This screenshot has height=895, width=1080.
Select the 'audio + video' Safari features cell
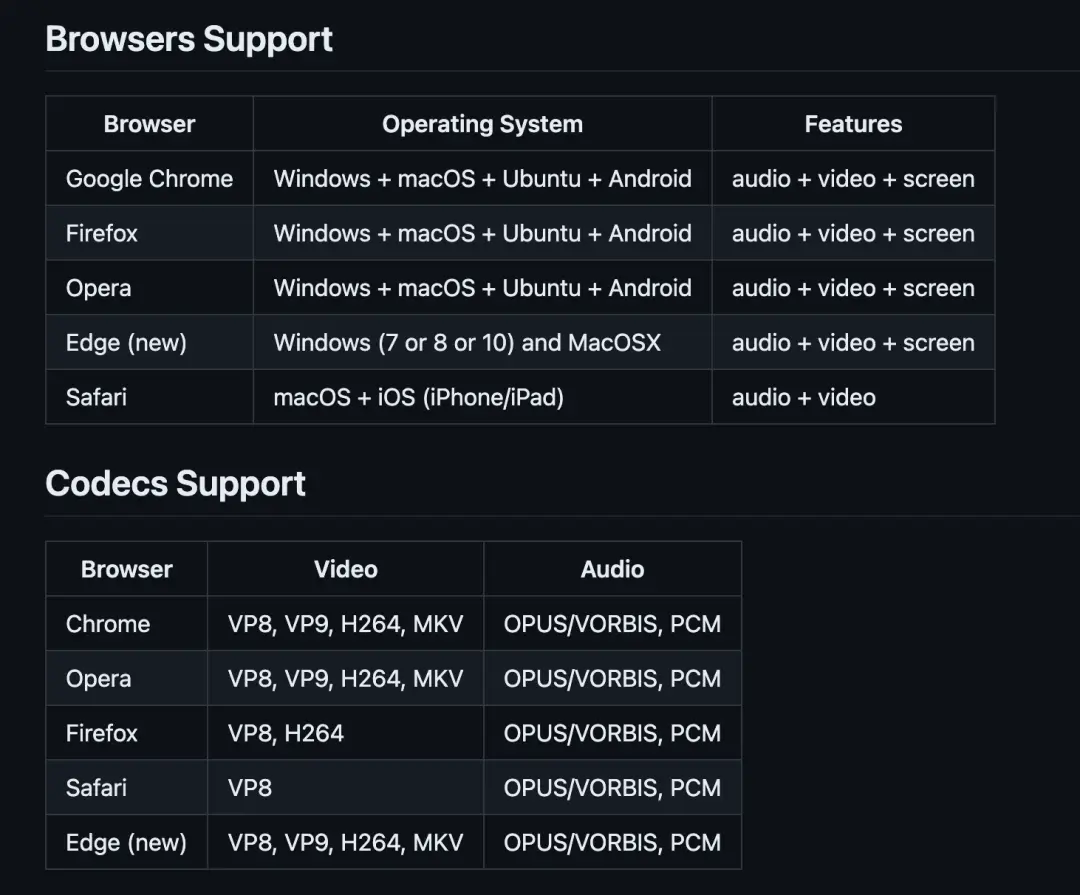click(804, 397)
